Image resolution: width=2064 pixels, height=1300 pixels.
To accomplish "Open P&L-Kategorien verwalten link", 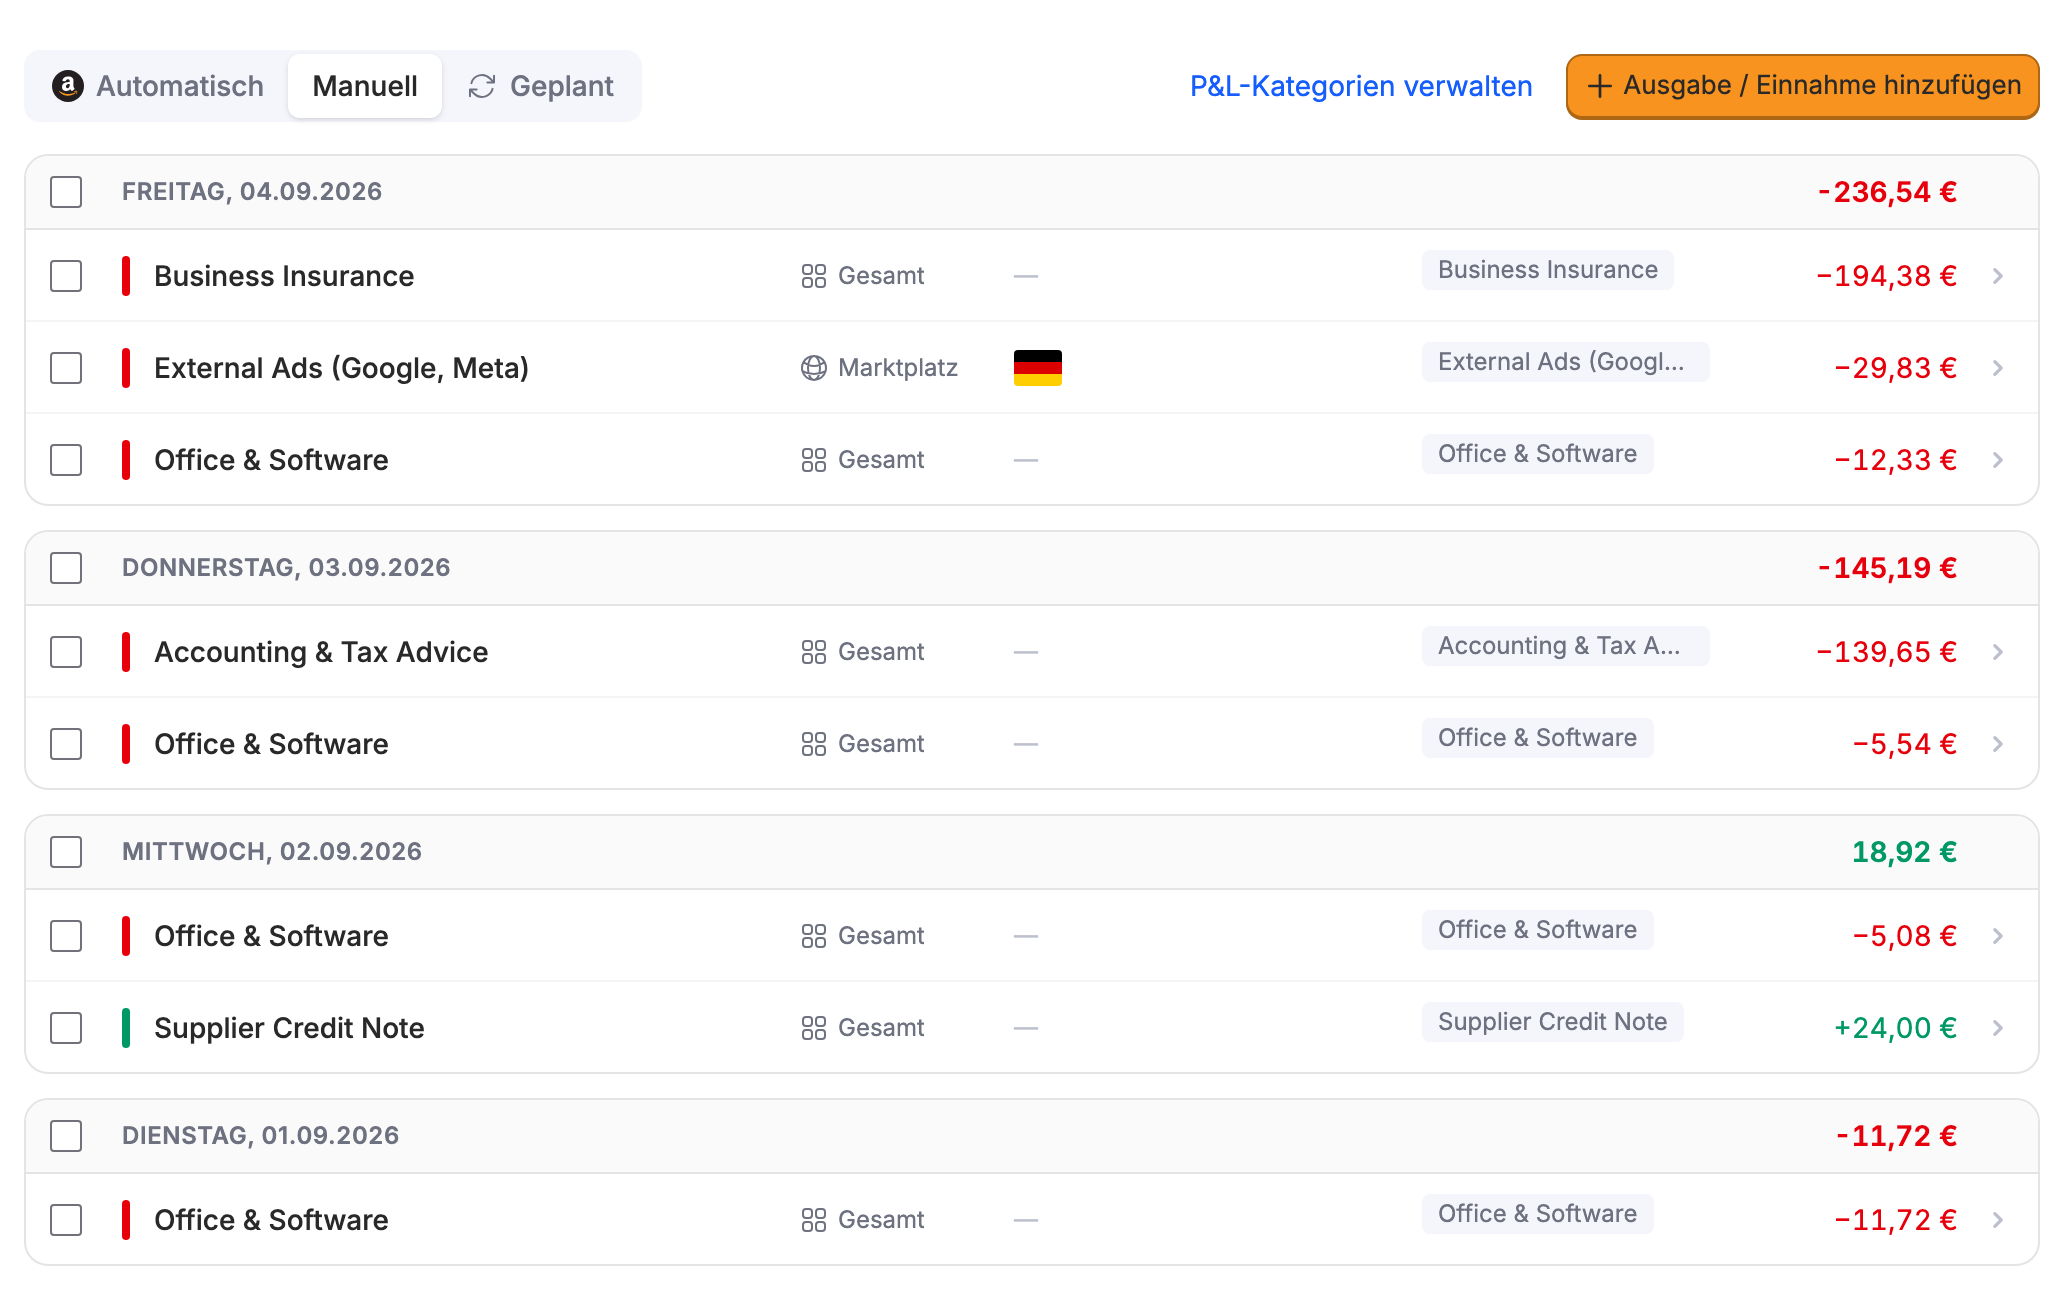I will point(1361,86).
